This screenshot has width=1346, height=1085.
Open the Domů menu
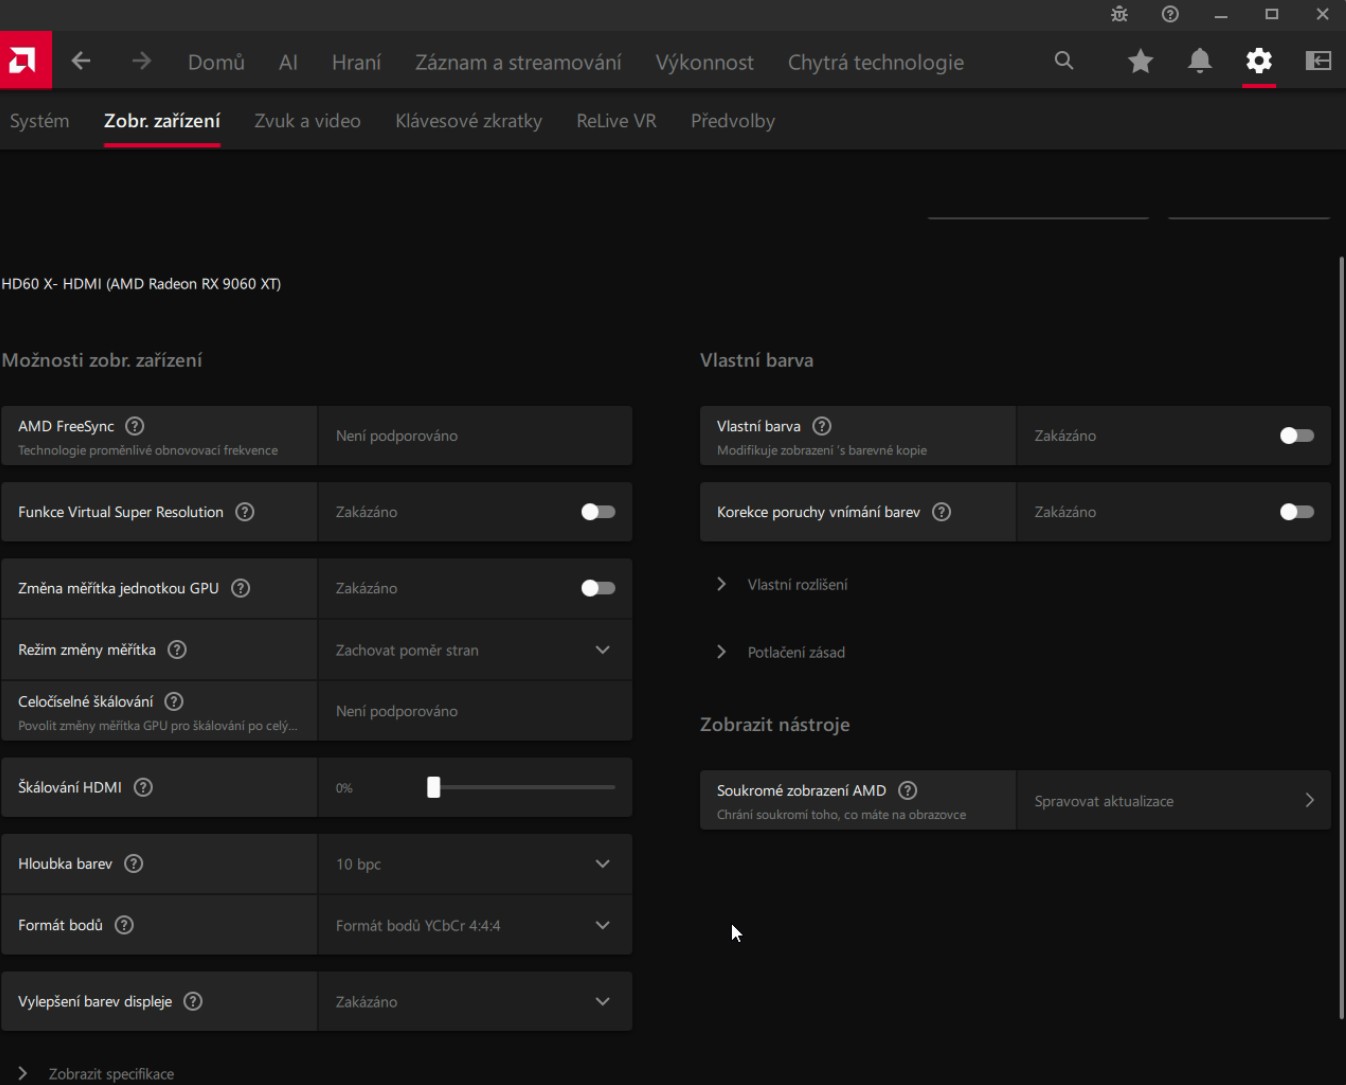click(x=216, y=62)
